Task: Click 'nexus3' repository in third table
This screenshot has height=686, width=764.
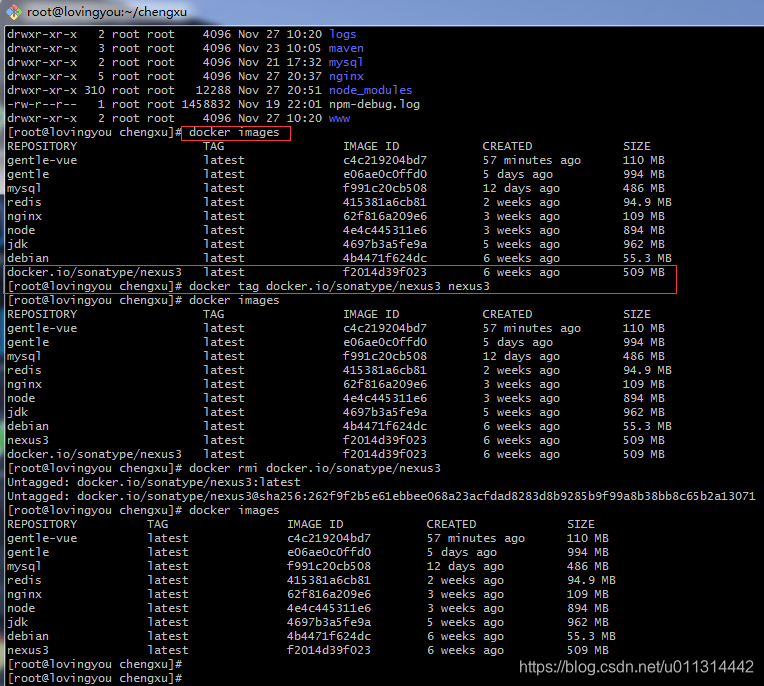Action: pyautogui.click(x=28, y=650)
